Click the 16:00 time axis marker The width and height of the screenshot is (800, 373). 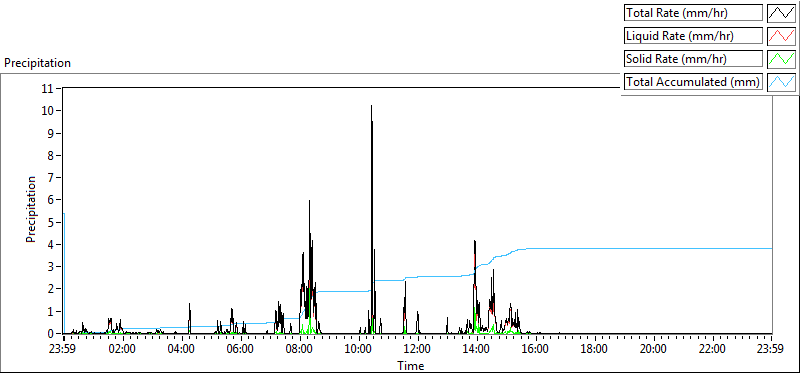click(536, 350)
